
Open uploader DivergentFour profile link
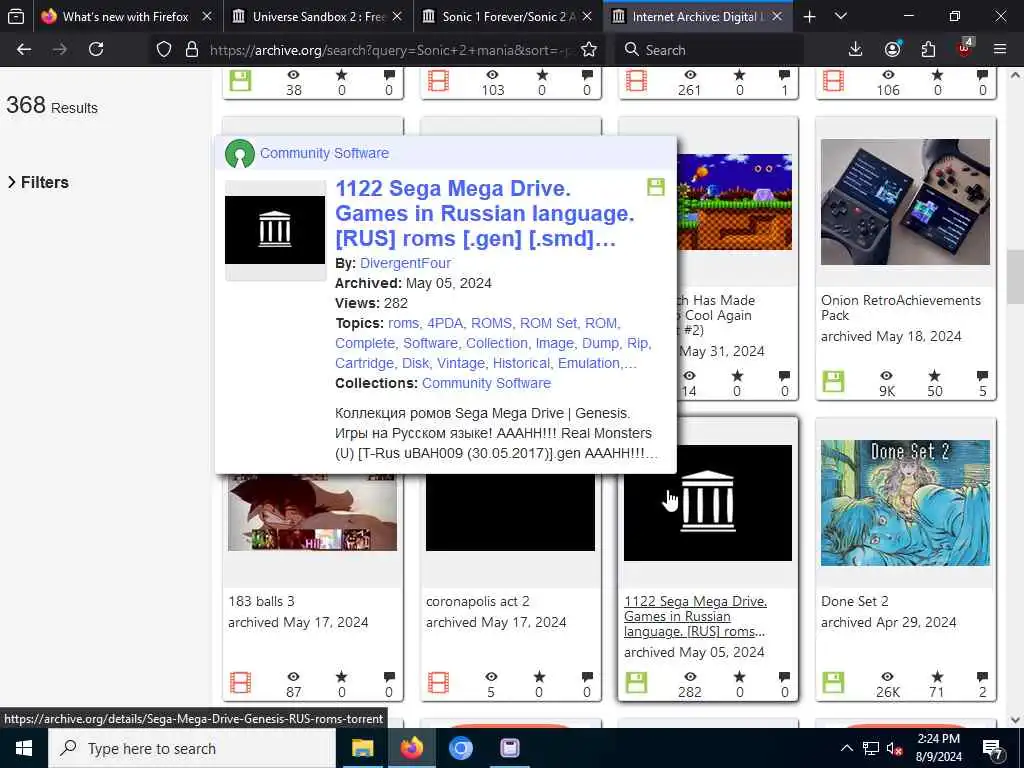pos(405,263)
